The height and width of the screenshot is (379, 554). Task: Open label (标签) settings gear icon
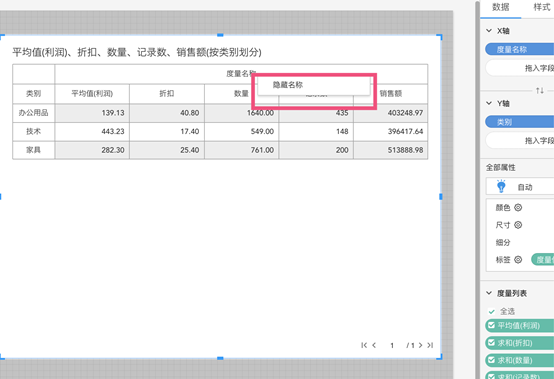point(518,260)
